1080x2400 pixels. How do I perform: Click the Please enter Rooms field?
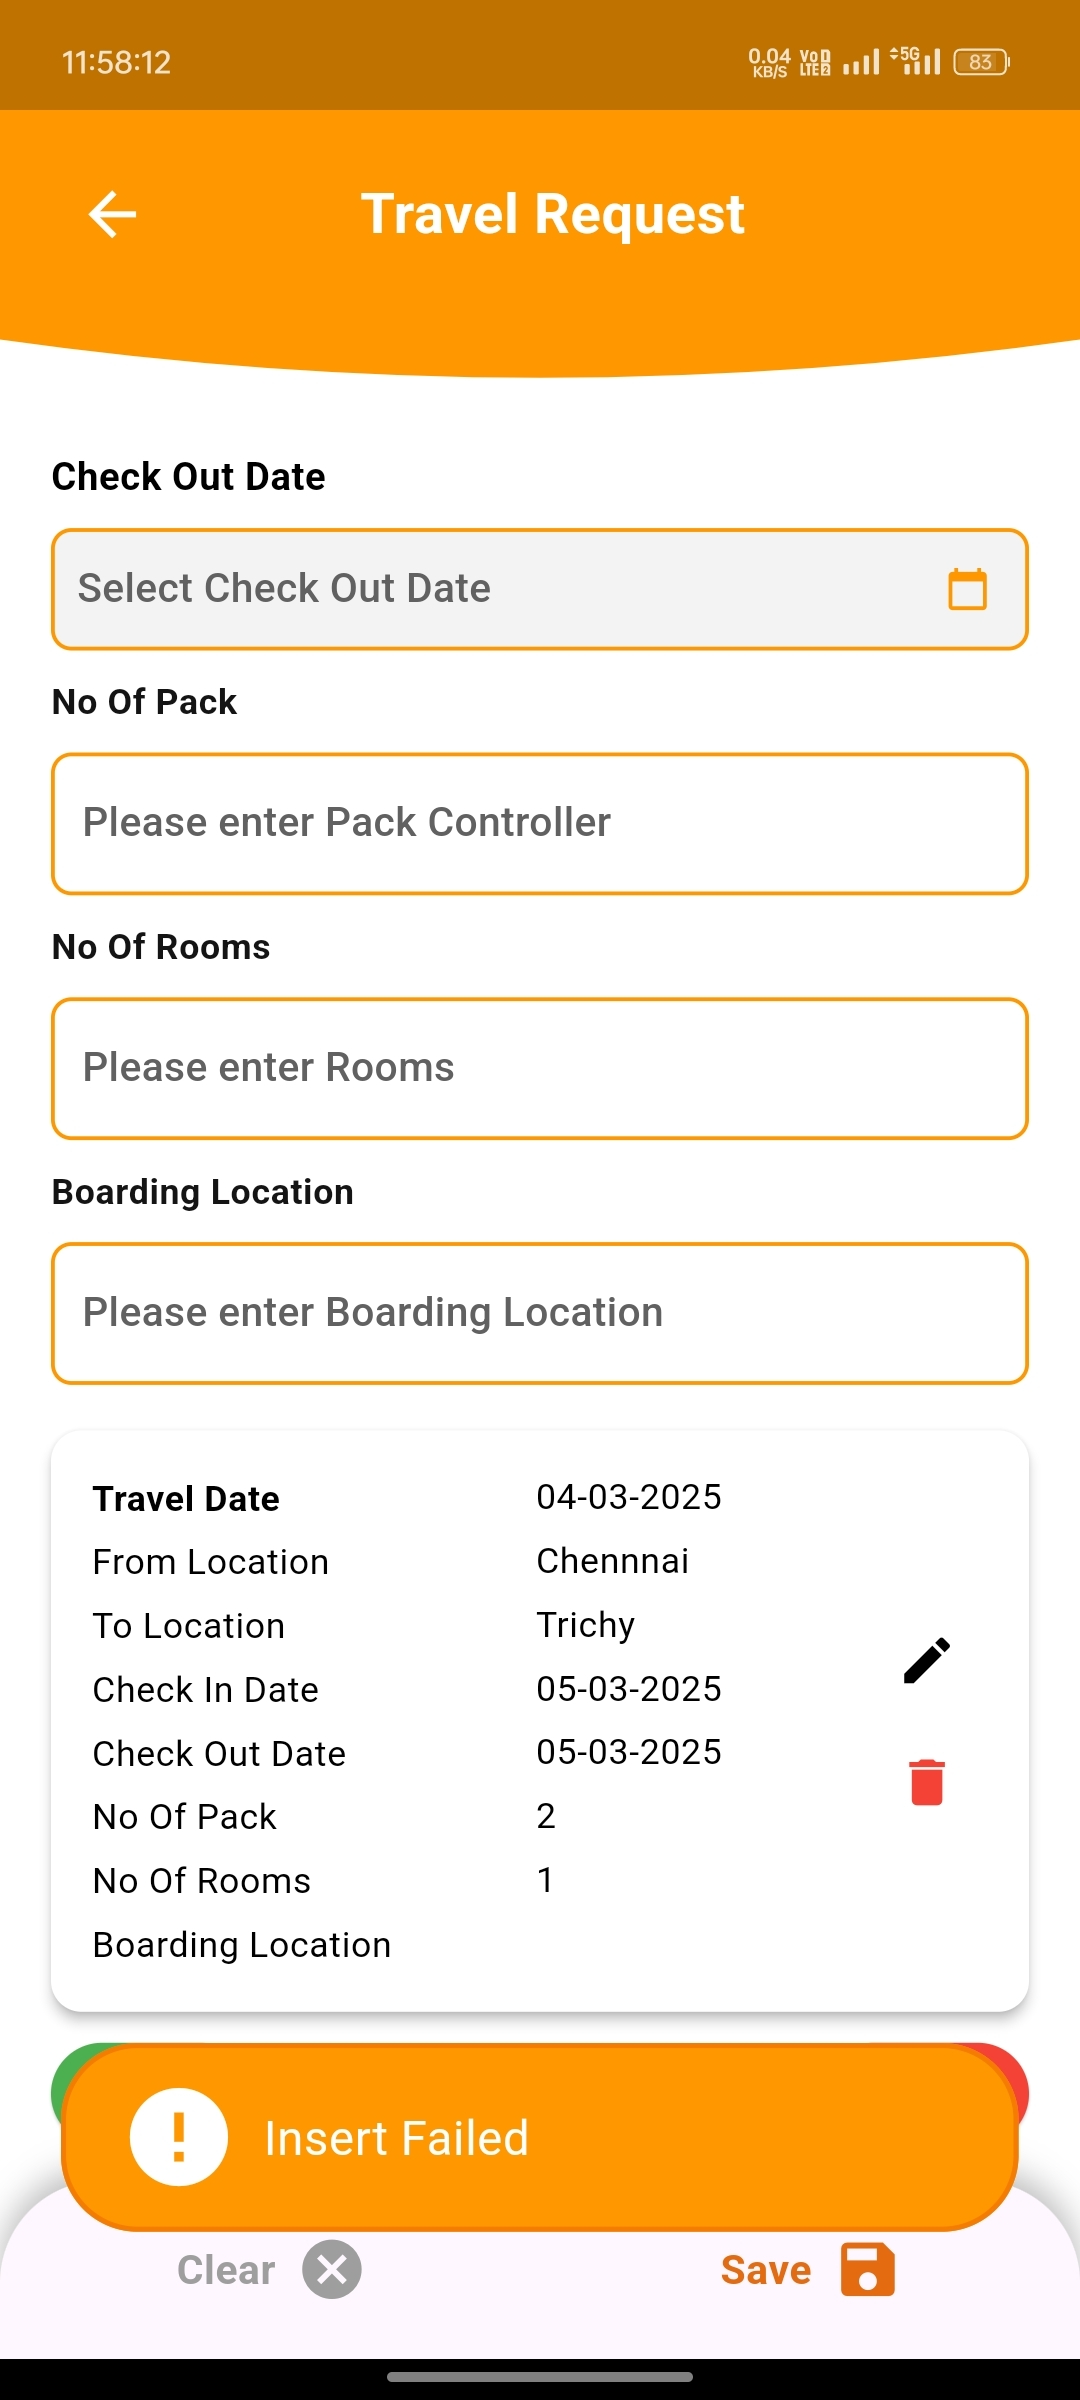tap(540, 1068)
